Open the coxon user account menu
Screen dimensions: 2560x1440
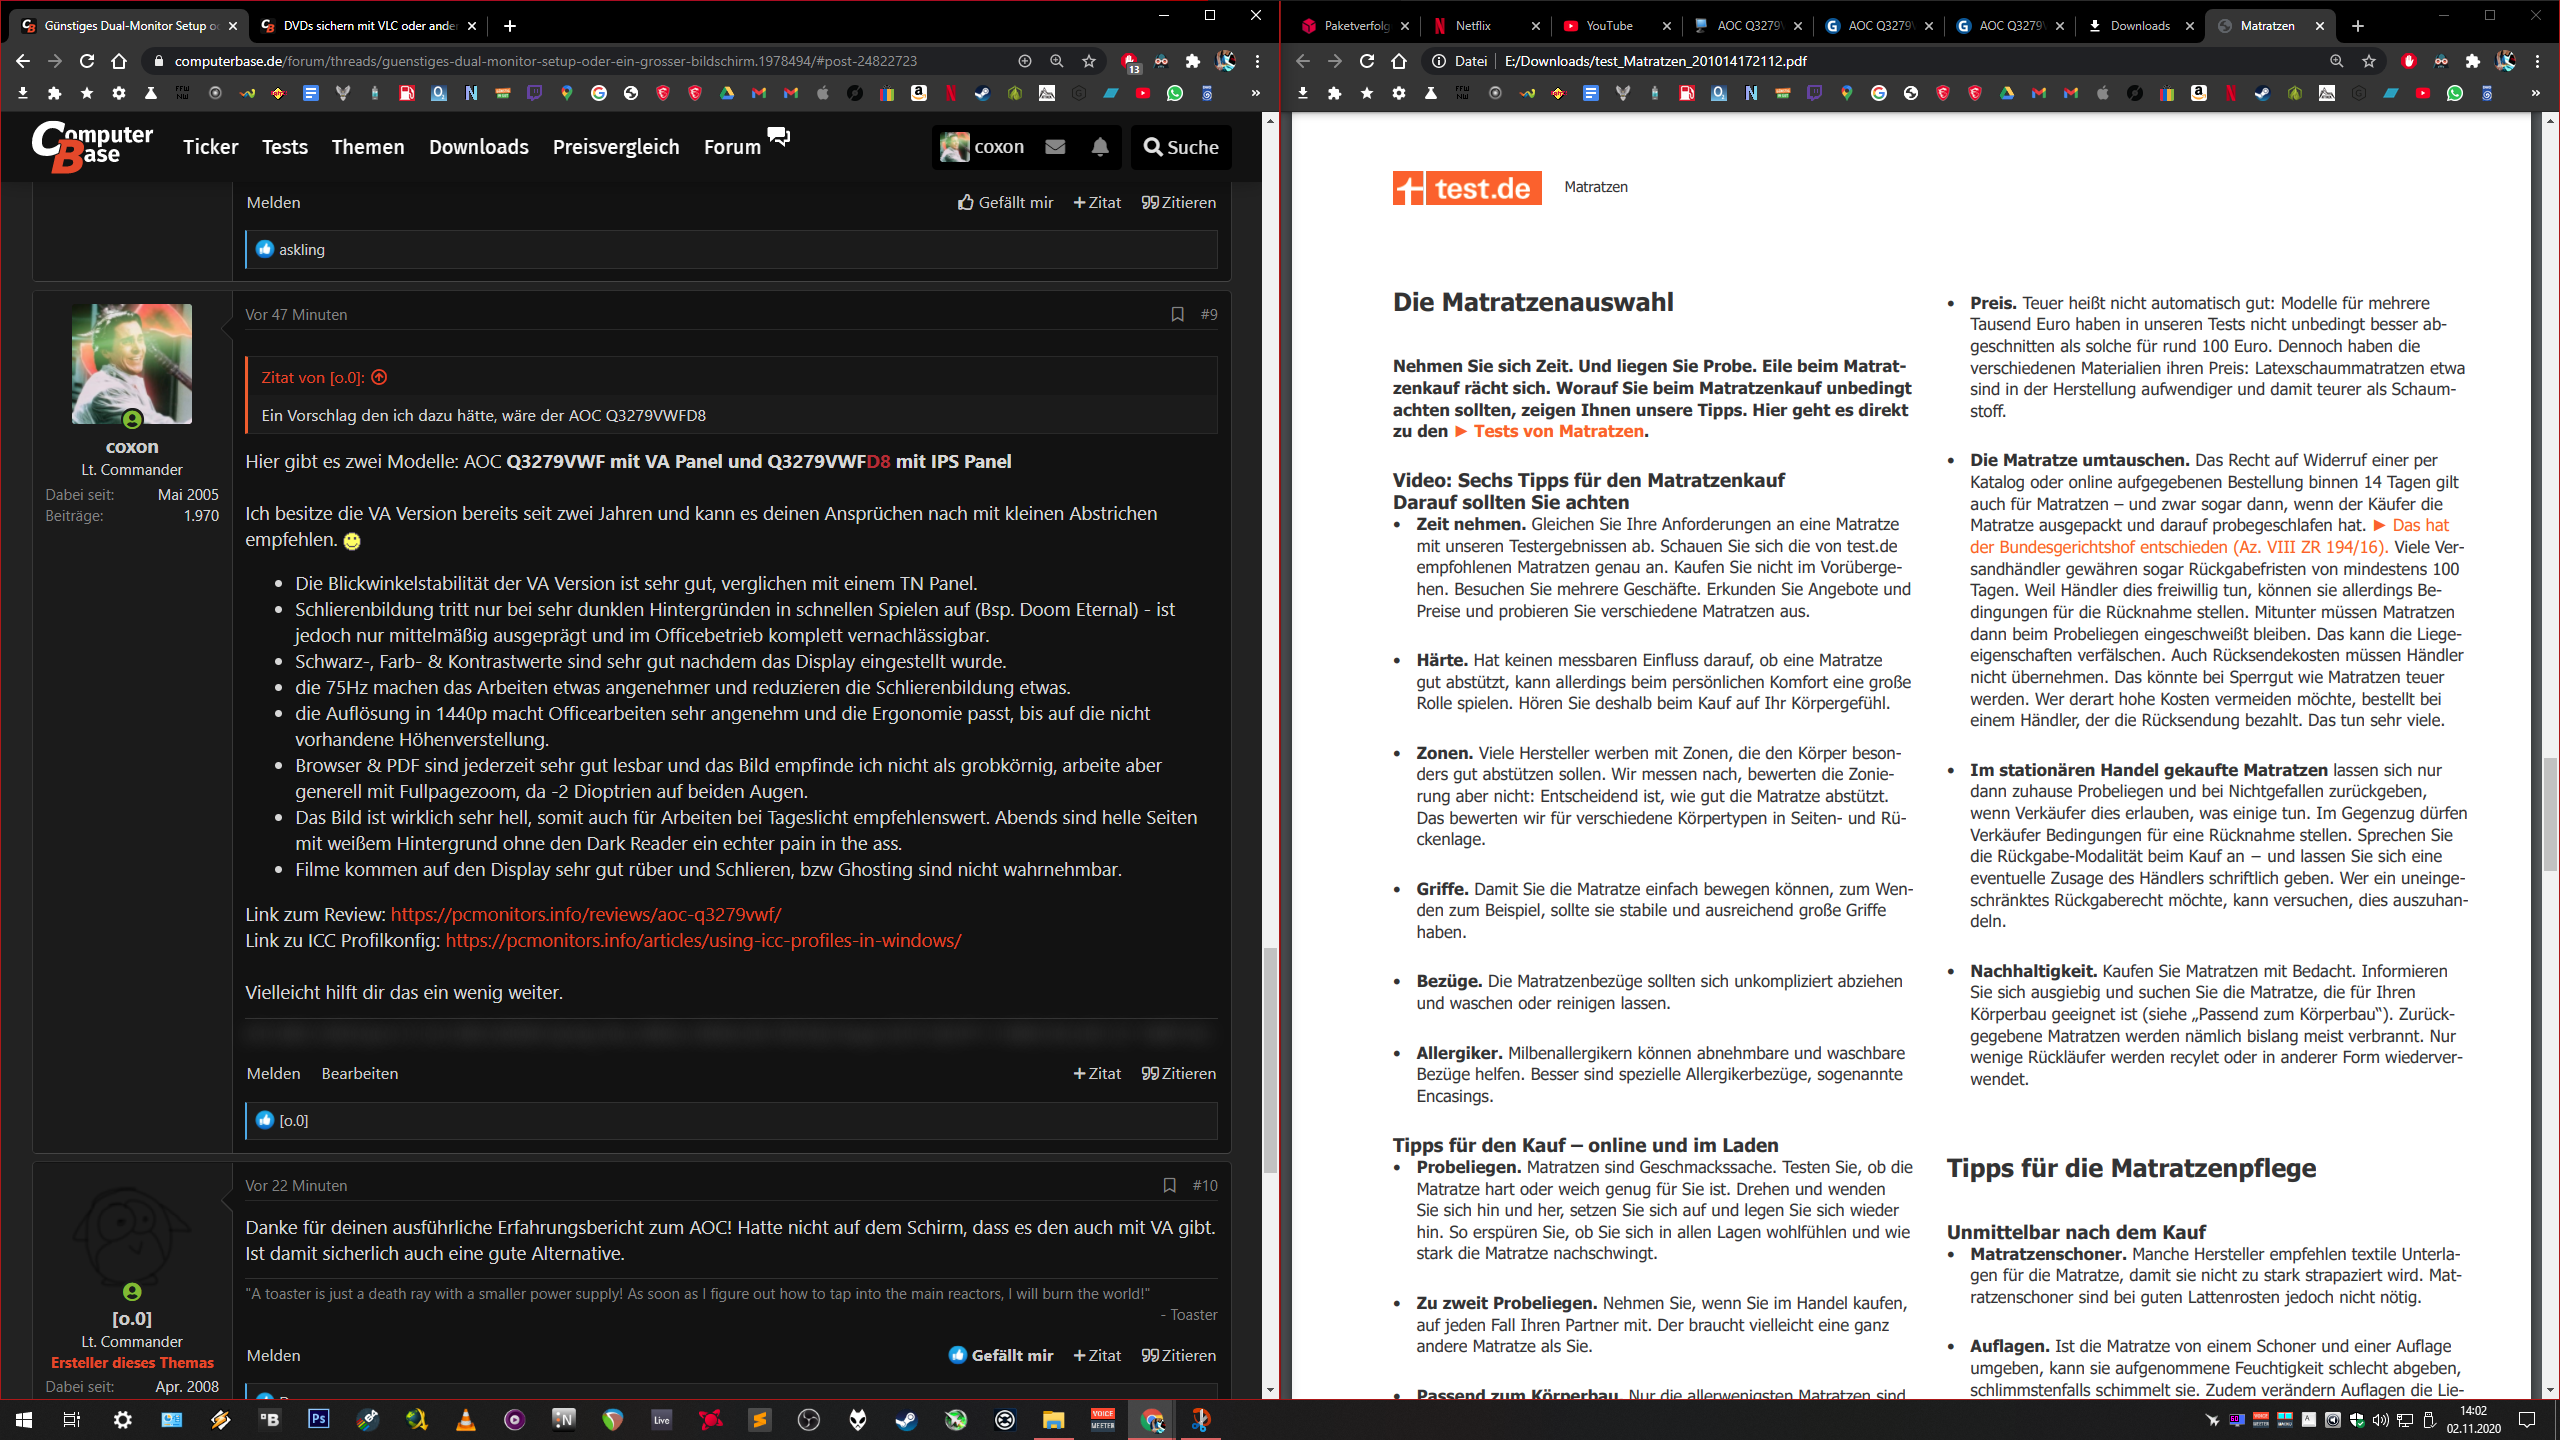click(x=983, y=147)
